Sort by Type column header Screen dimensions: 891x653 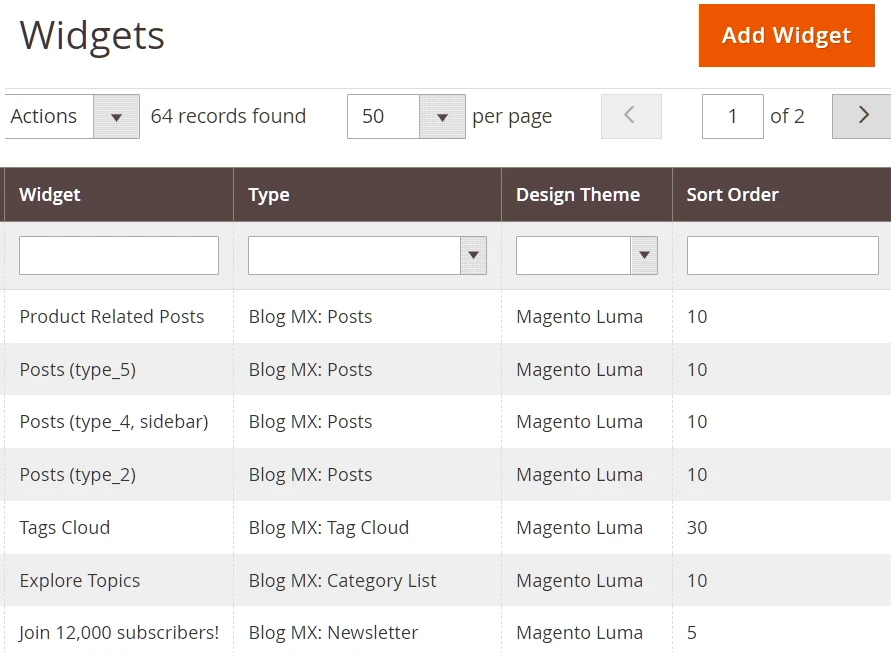coord(269,195)
